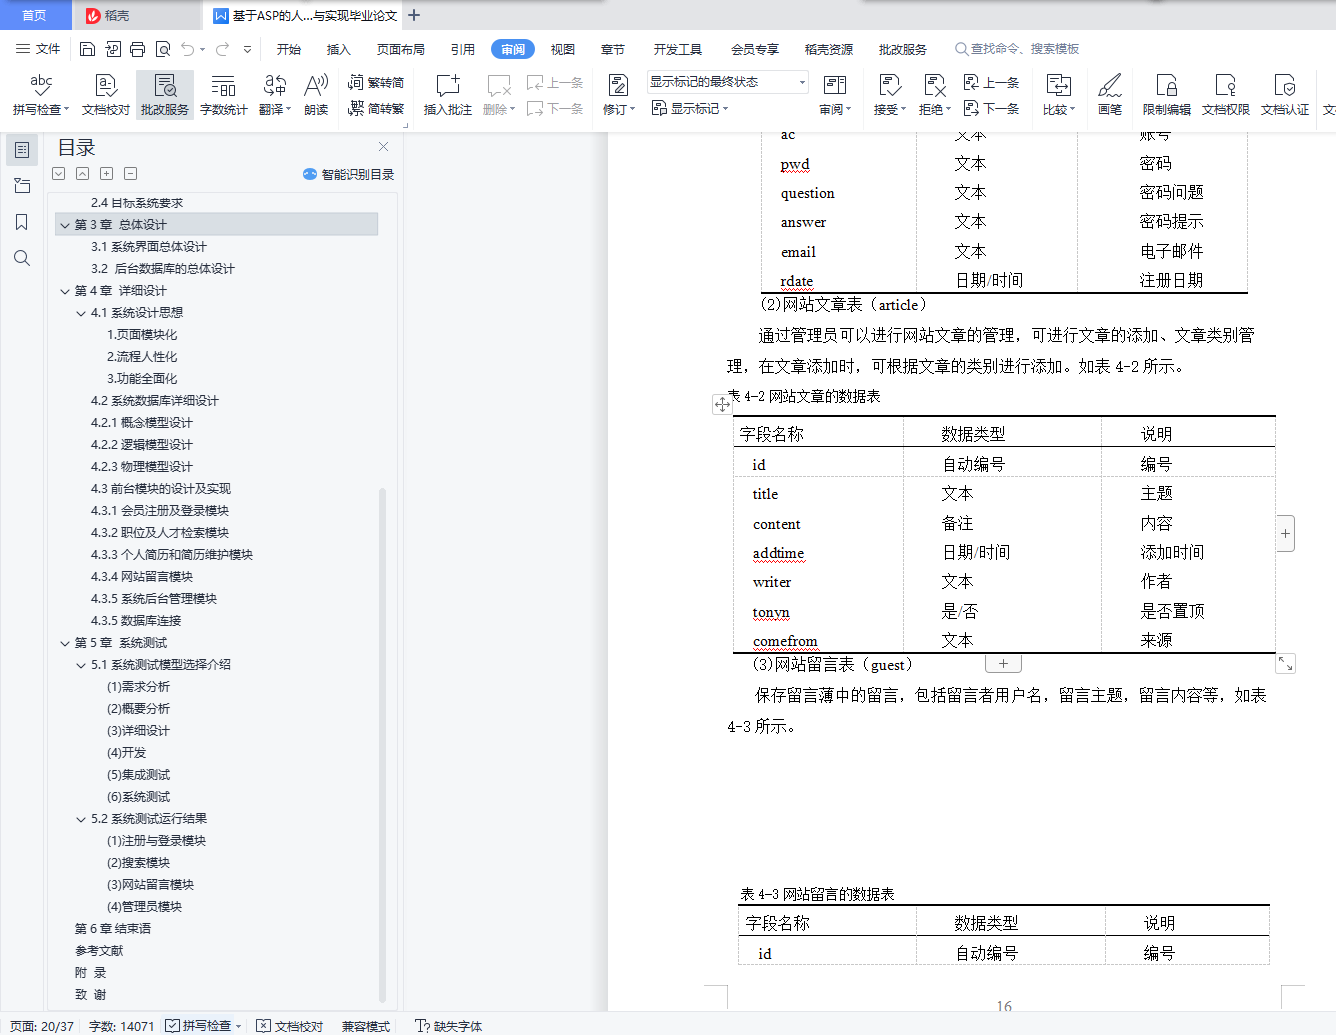
Task: Click 繁转简 traditional to simplified conversion
Action: (376, 82)
